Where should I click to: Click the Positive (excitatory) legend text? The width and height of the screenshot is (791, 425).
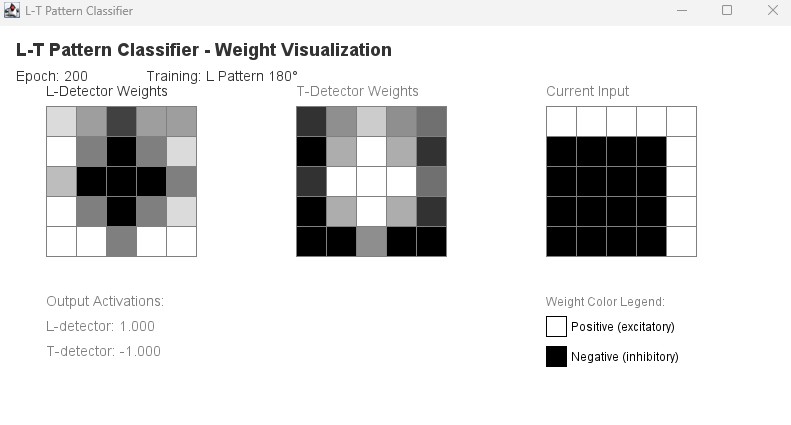[623, 327]
